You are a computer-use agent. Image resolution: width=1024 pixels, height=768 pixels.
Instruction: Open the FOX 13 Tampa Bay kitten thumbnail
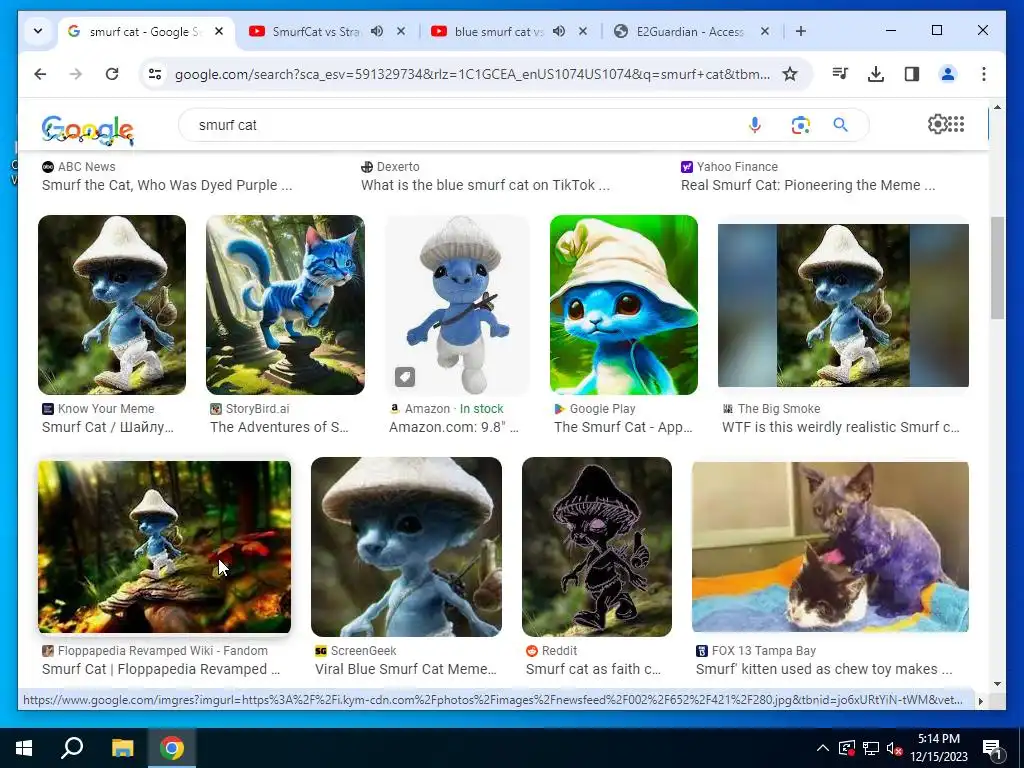coord(830,547)
